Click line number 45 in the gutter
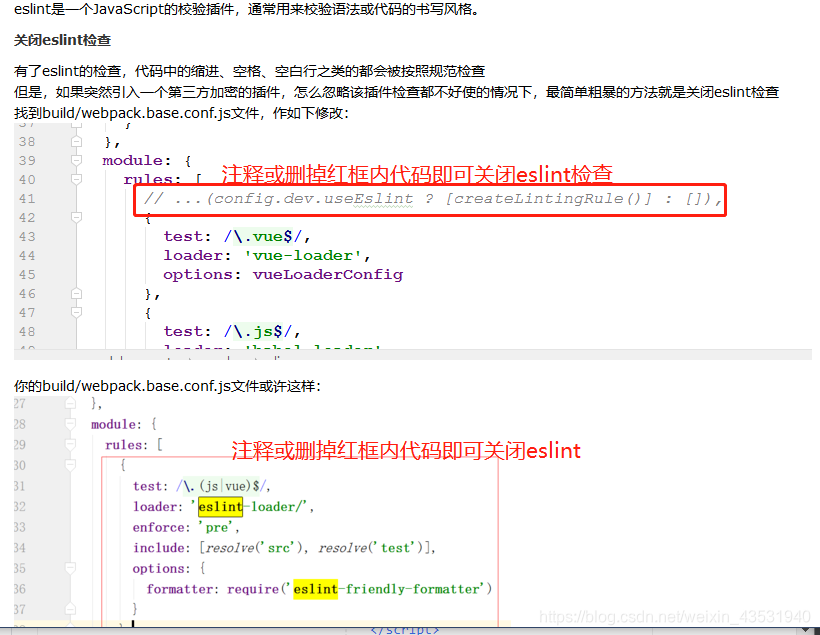 point(27,275)
